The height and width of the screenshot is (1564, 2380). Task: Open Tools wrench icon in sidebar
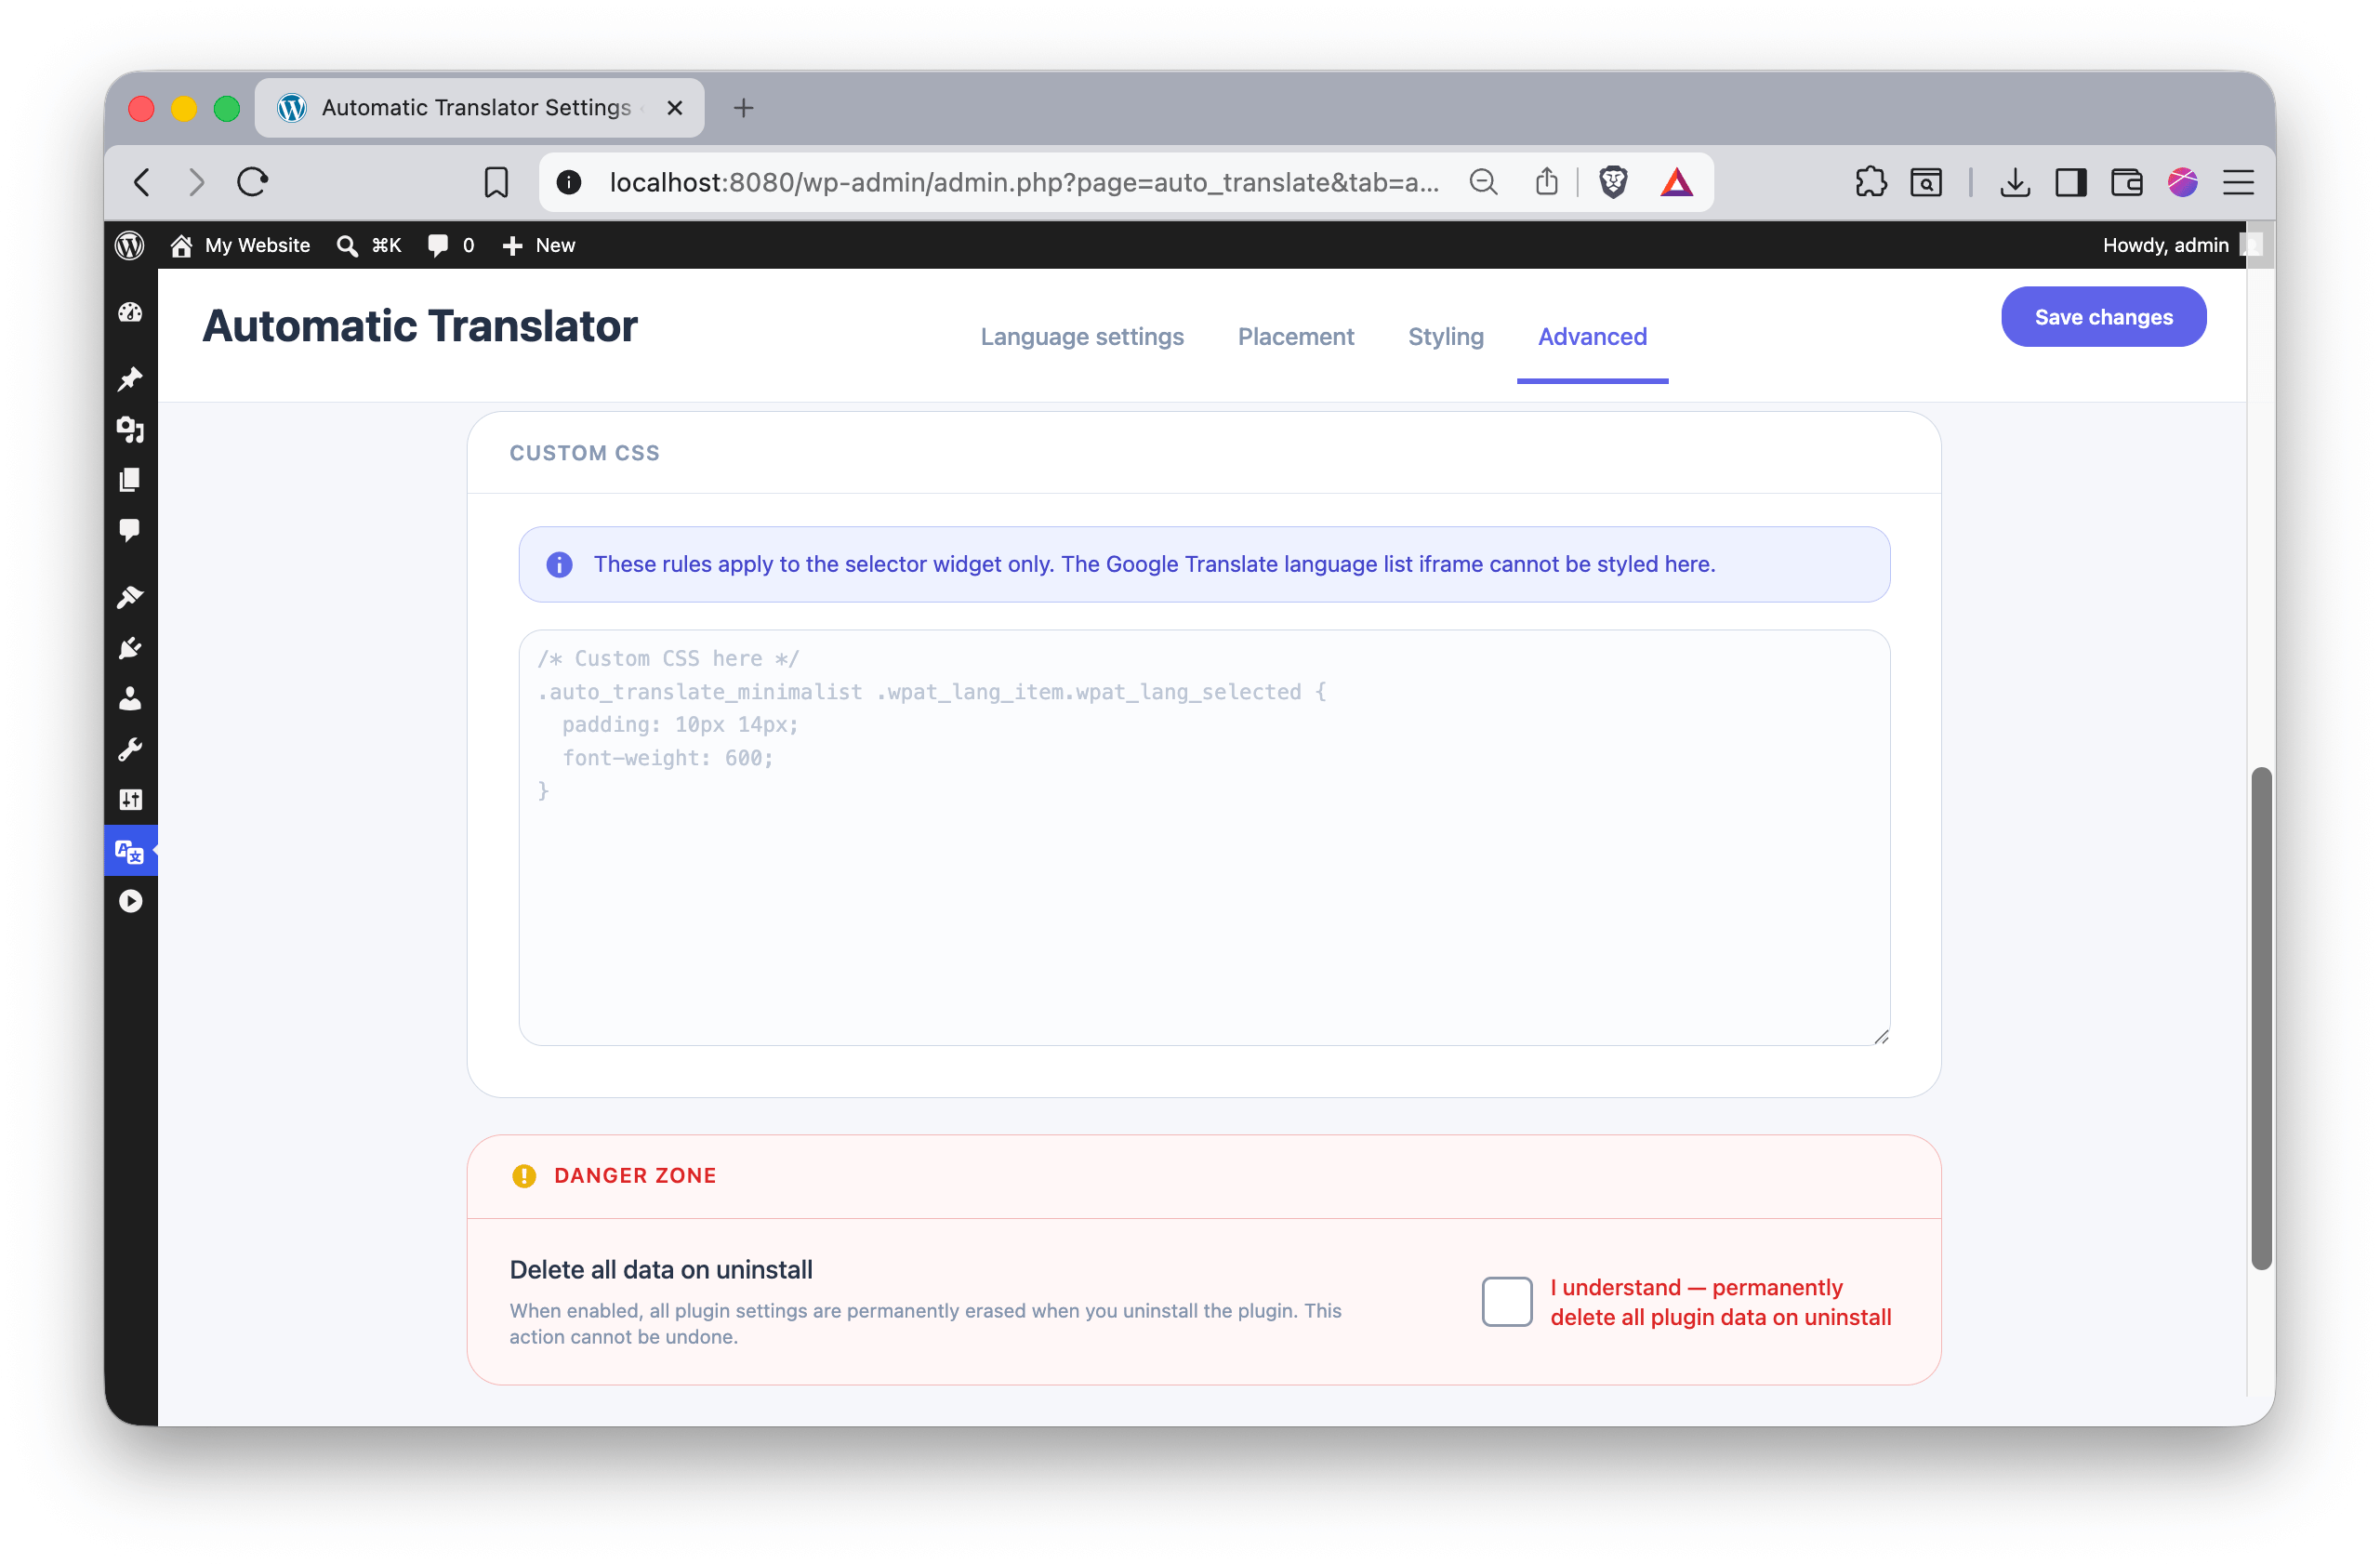coord(130,749)
